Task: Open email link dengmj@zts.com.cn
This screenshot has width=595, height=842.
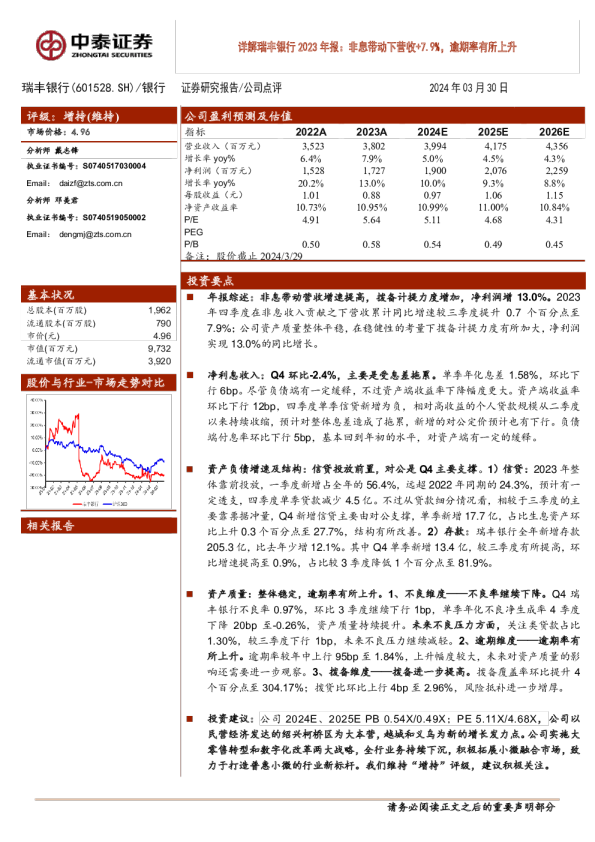Action: [95, 234]
